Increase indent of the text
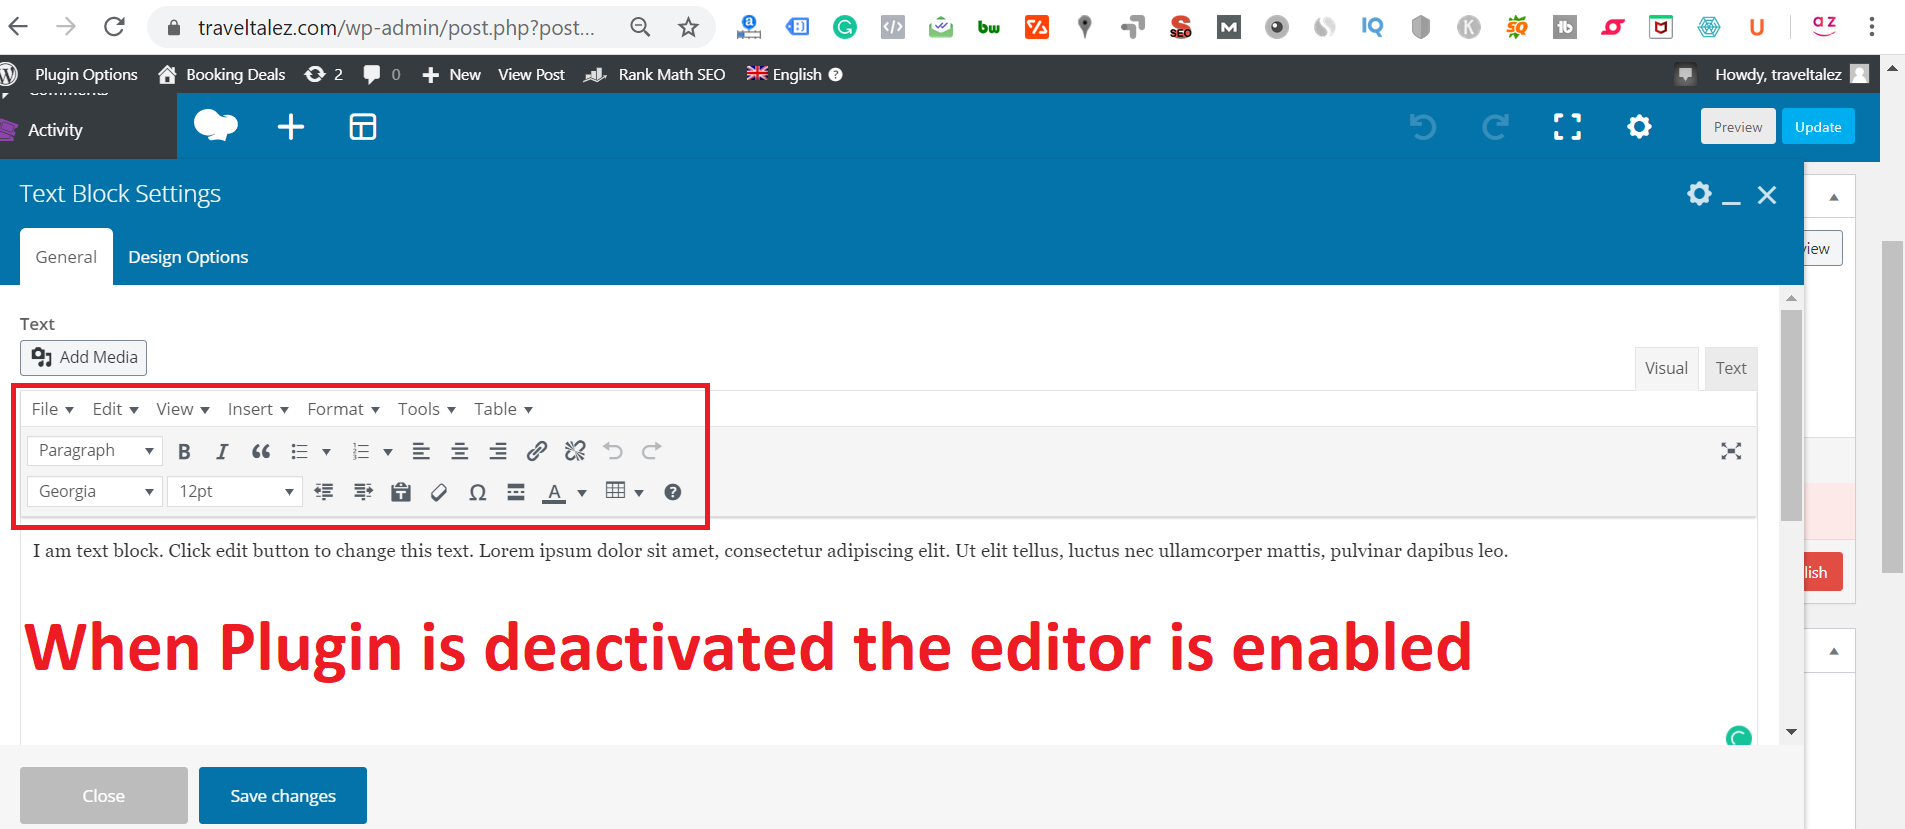This screenshot has width=1905, height=829. (x=363, y=491)
